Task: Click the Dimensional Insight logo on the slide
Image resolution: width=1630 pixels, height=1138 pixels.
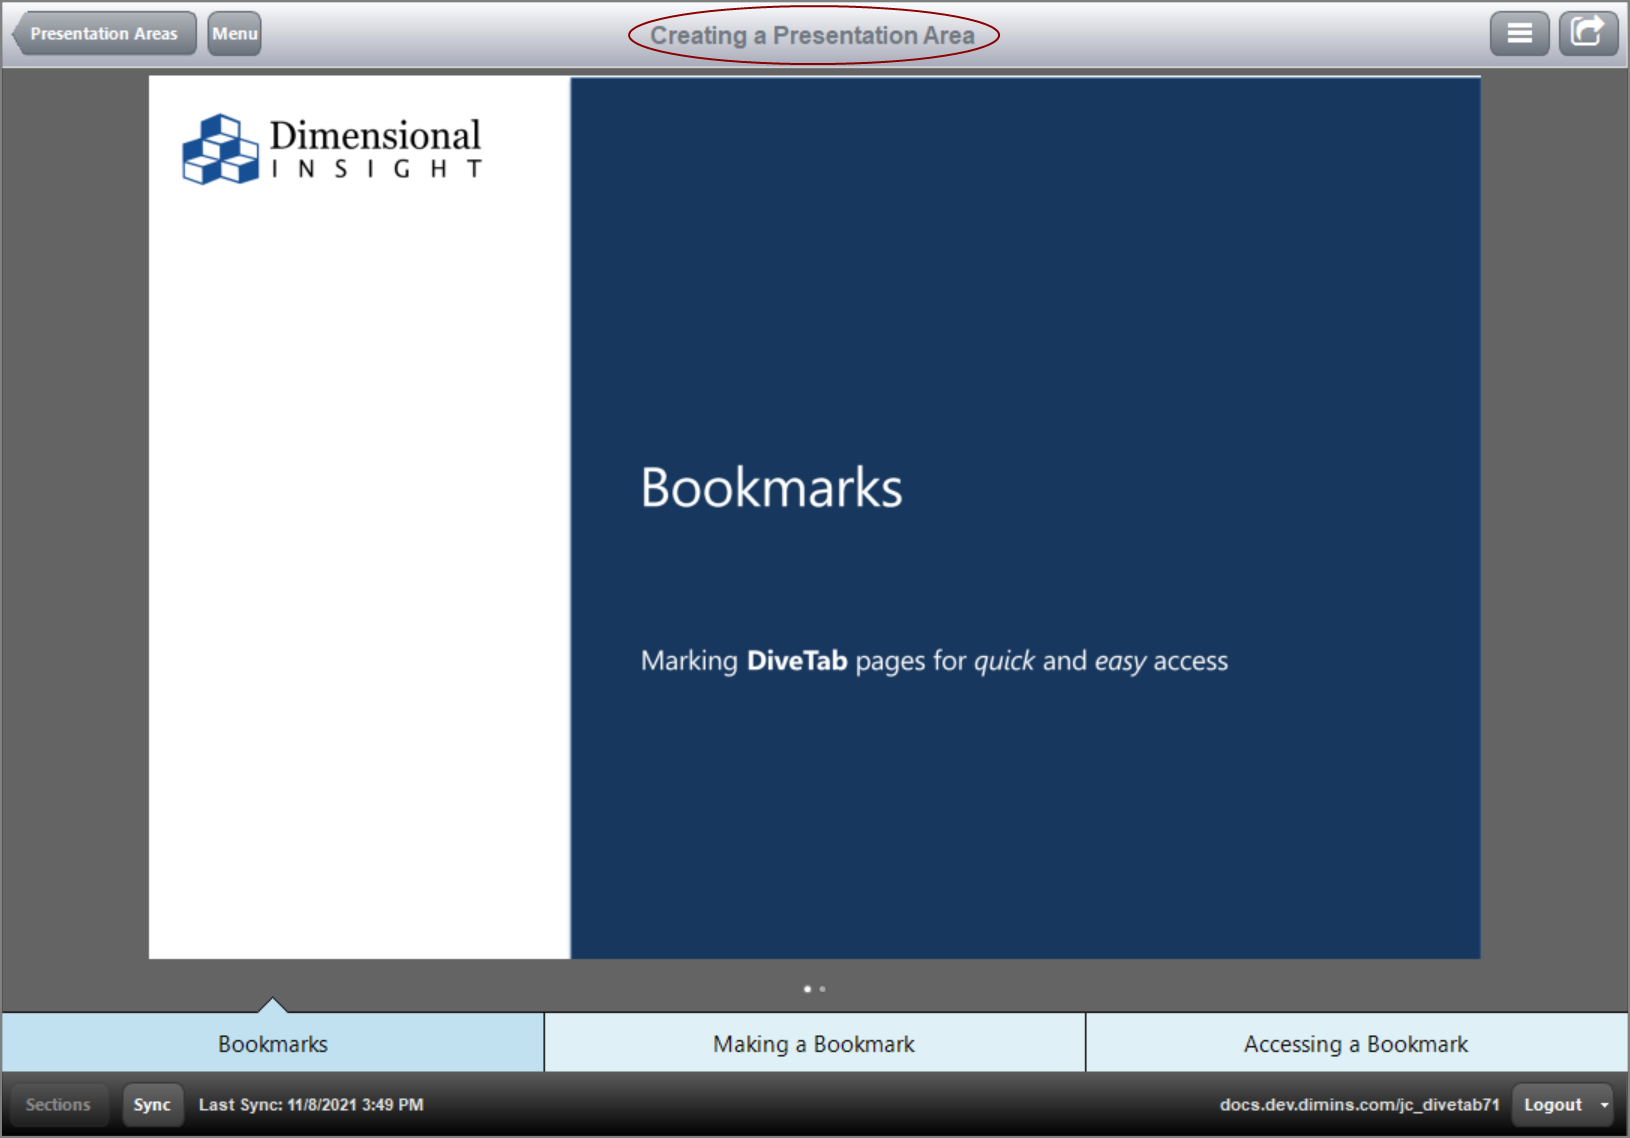Action: [331, 150]
